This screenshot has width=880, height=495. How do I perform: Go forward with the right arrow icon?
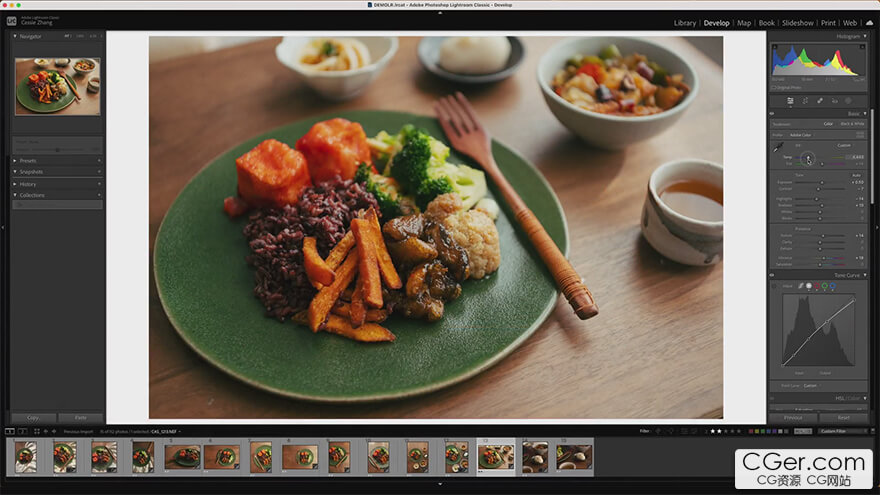(x=54, y=431)
